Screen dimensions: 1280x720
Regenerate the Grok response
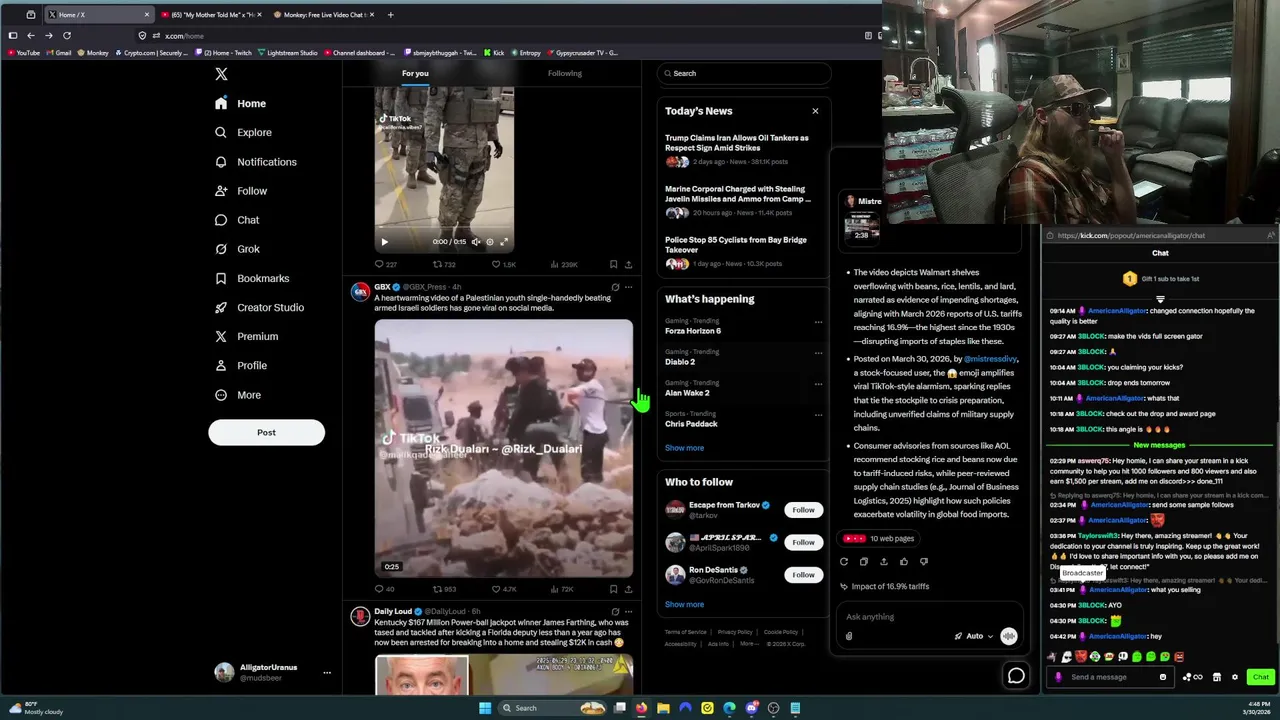(844, 562)
